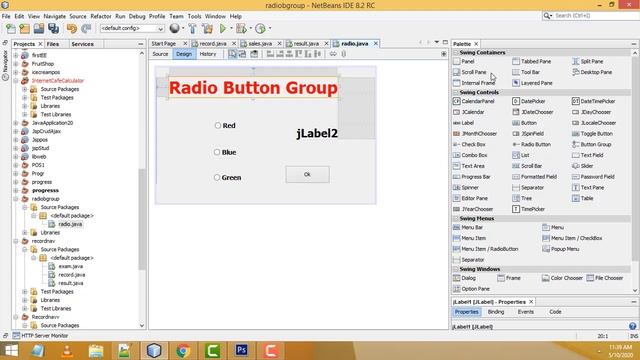Run the project with green play icon
640x360 pixels.
click(223, 28)
